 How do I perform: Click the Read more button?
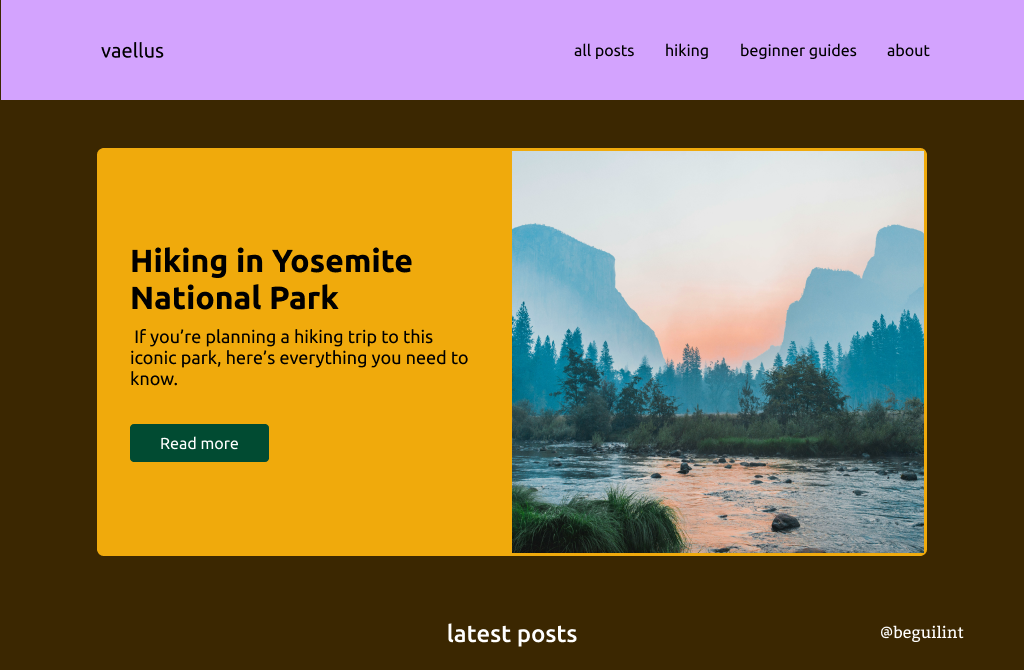199,443
